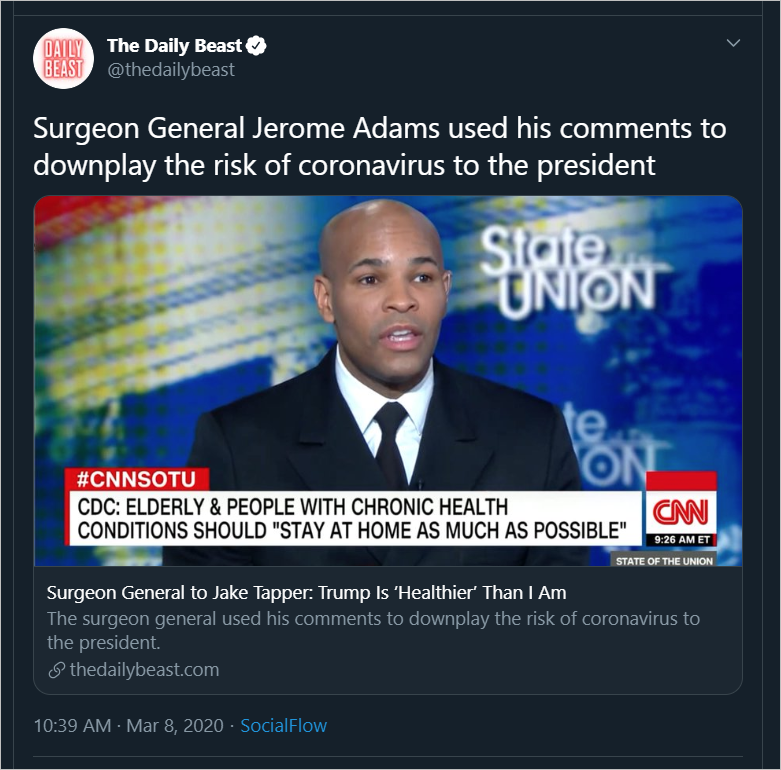Open the SocialFlow source link
Screen dimensions: 781x770
point(283,726)
